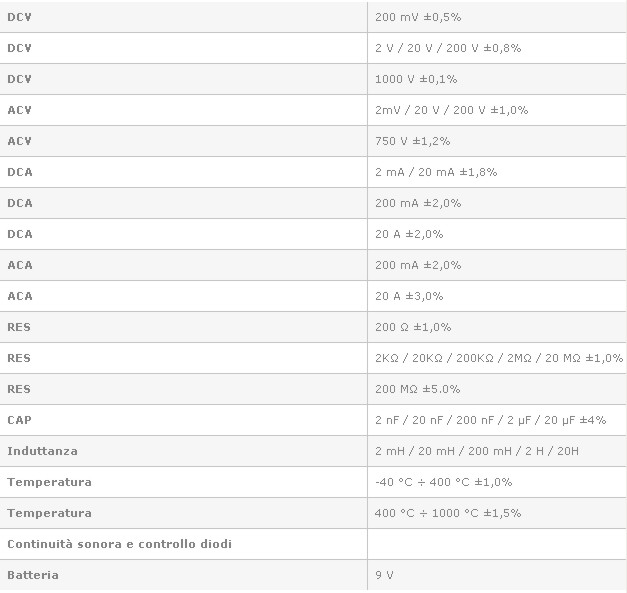
Task: Click the DCA "20 A ±2,0%" value
Action: pyautogui.click(x=409, y=234)
